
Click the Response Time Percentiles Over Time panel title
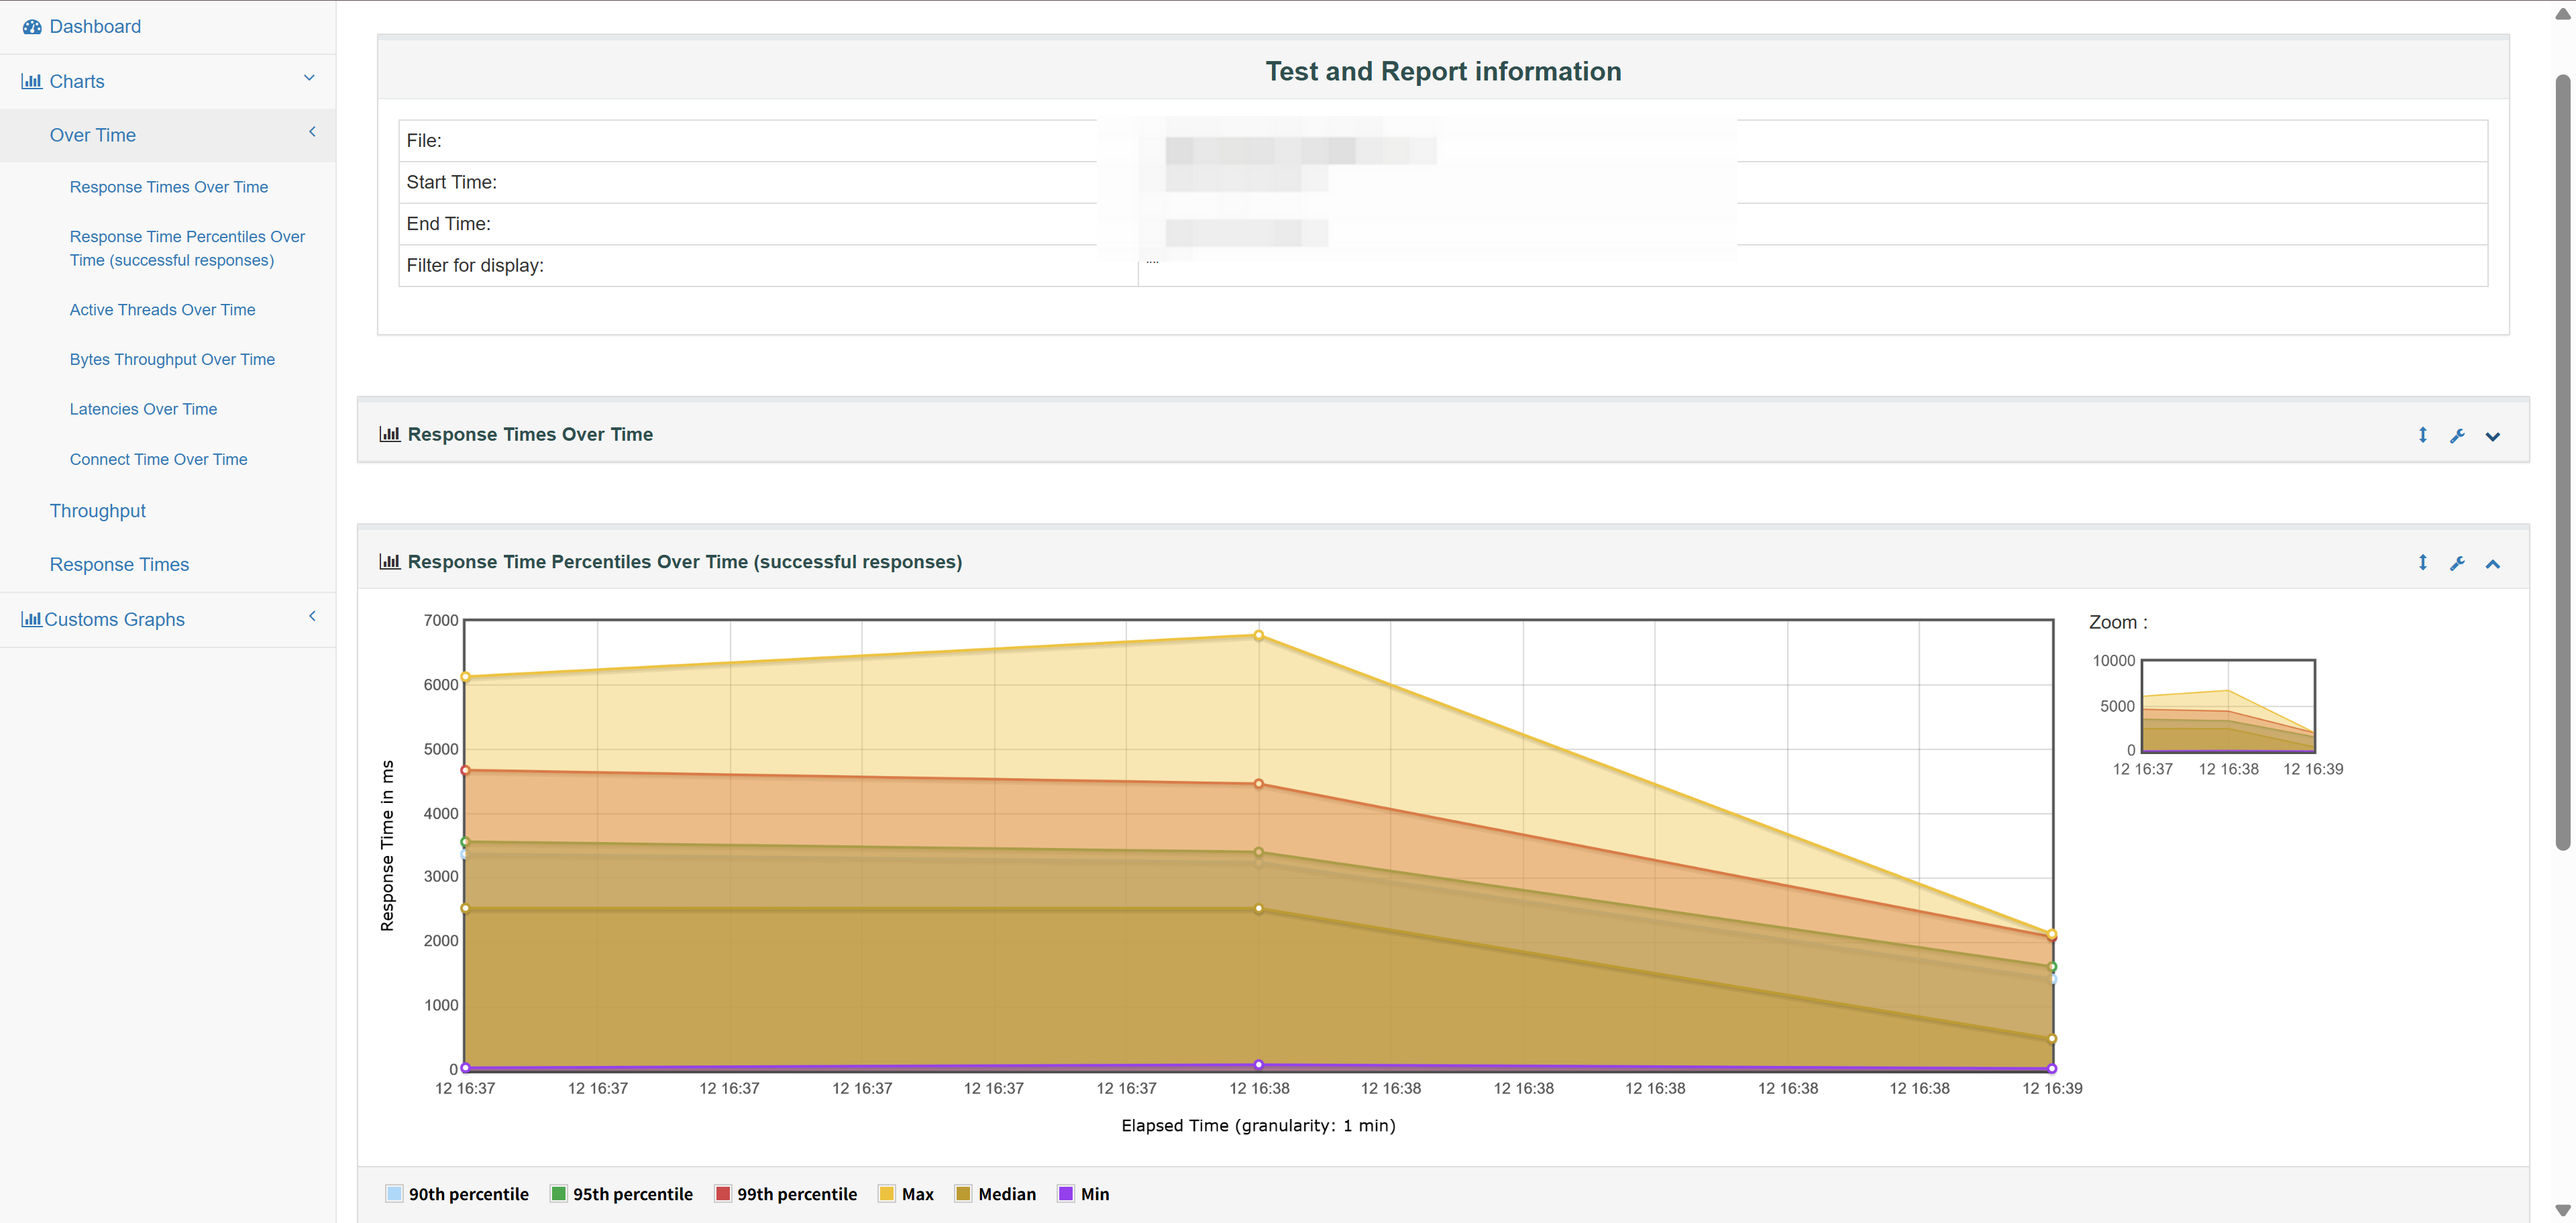(685, 562)
